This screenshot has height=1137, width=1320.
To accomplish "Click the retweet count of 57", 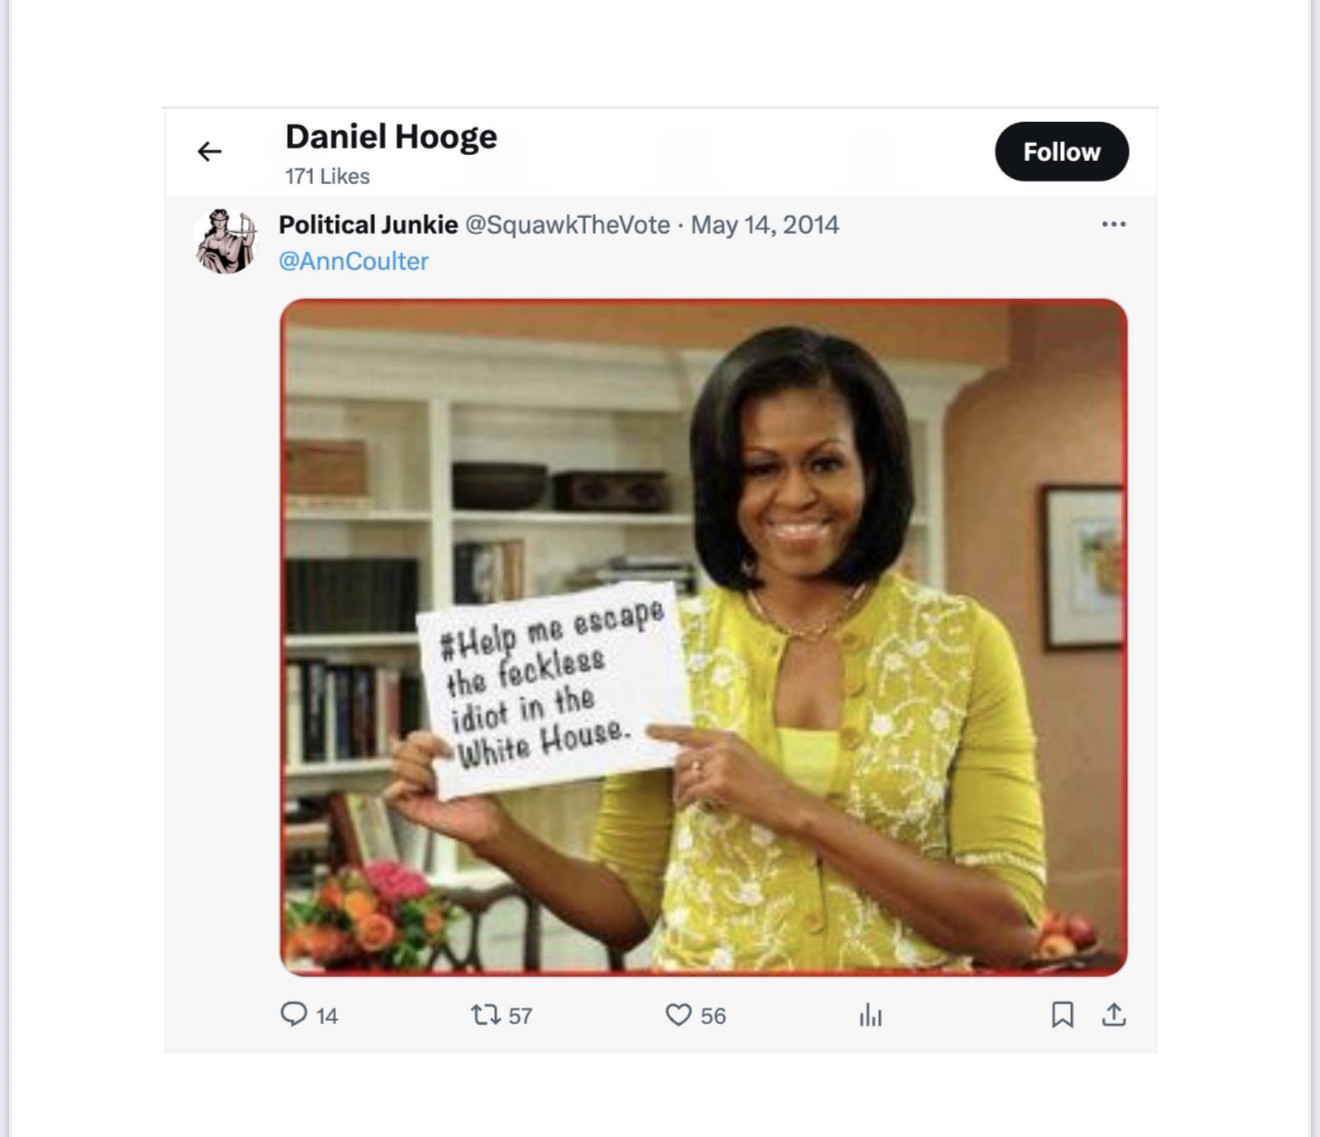I will coord(520,1016).
